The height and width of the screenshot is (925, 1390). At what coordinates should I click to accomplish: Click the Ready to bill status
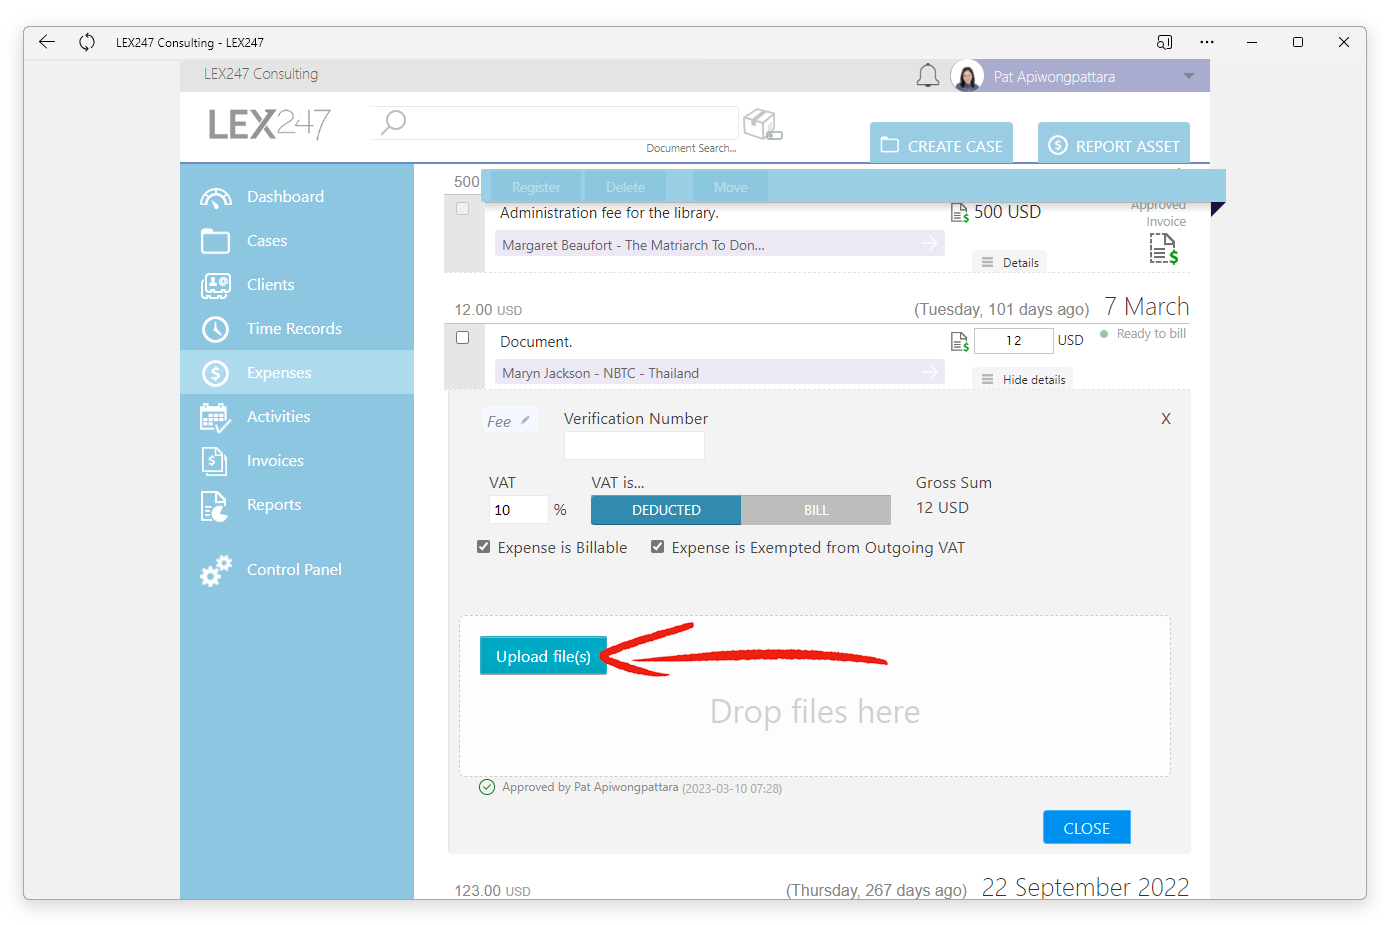(x=1144, y=334)
